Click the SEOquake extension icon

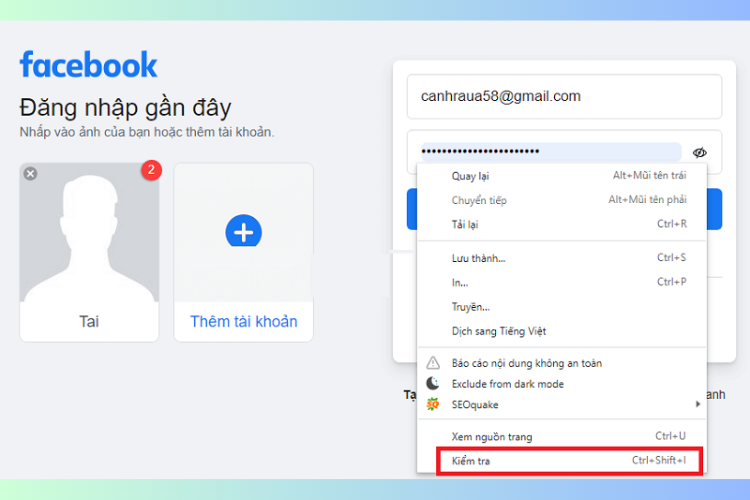point(433,404)
